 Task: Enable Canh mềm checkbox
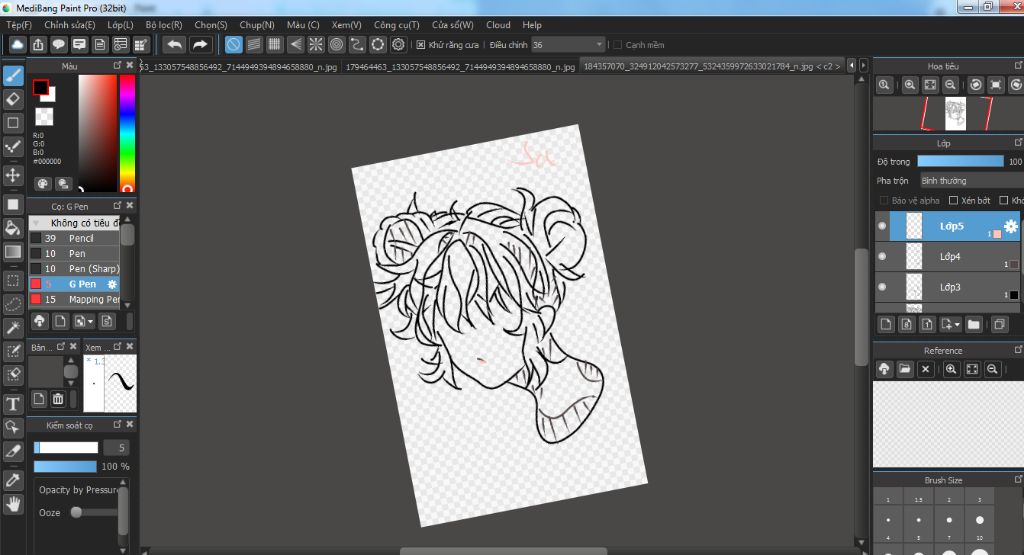617,44
